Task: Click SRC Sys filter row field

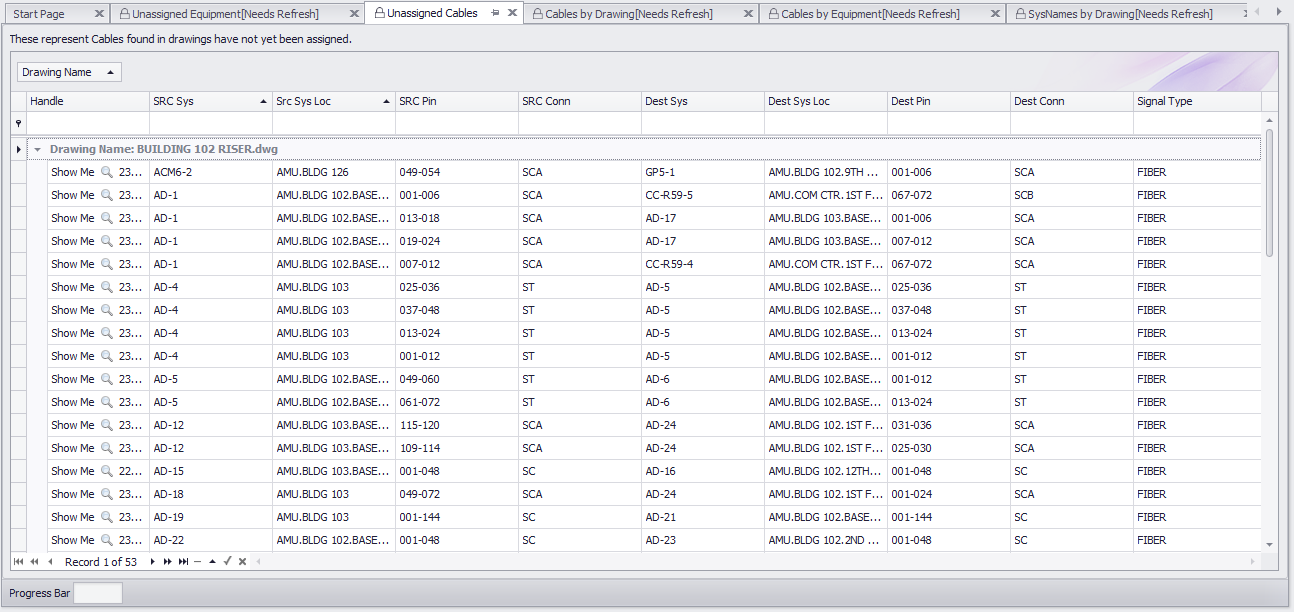Action: (211, 123)
